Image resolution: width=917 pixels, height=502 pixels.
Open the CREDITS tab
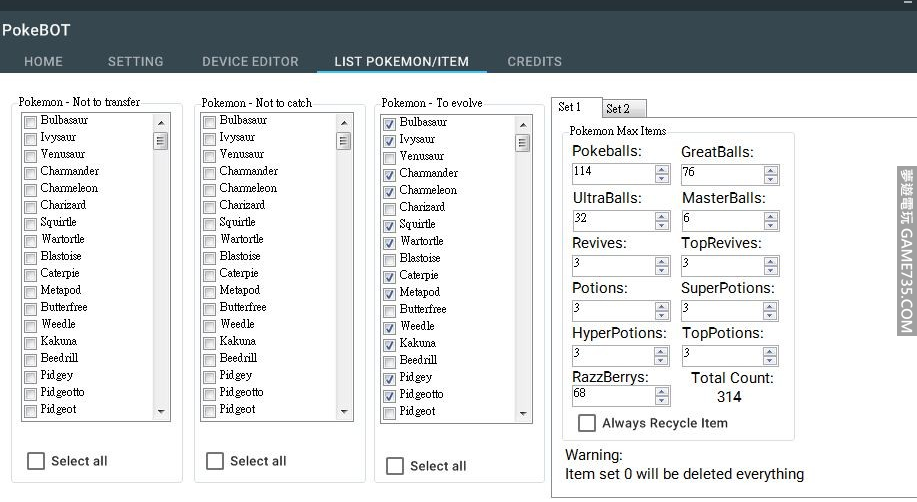(x=534, y=62)
